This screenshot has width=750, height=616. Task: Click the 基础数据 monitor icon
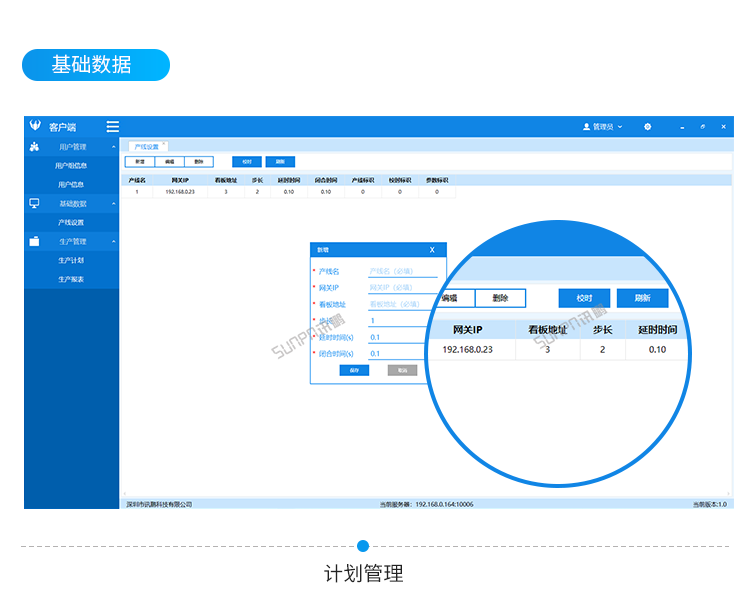pos(34,203)
